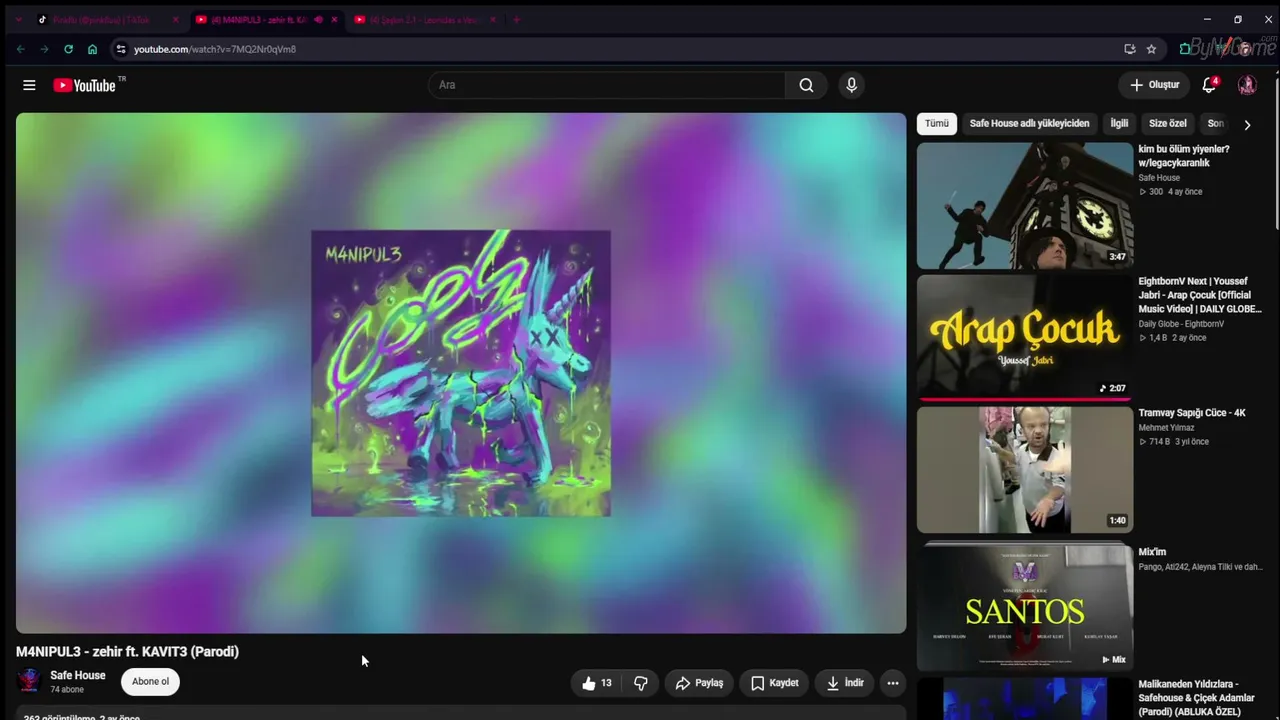Click the search magnifier button
The image size is (1280, 720).
coord(806,85)
